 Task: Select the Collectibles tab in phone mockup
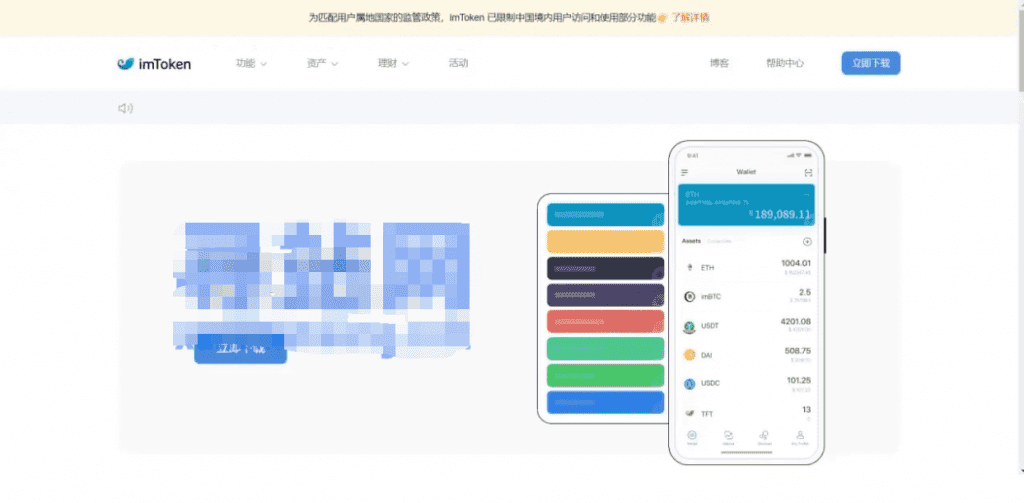[x=720, y=241]
